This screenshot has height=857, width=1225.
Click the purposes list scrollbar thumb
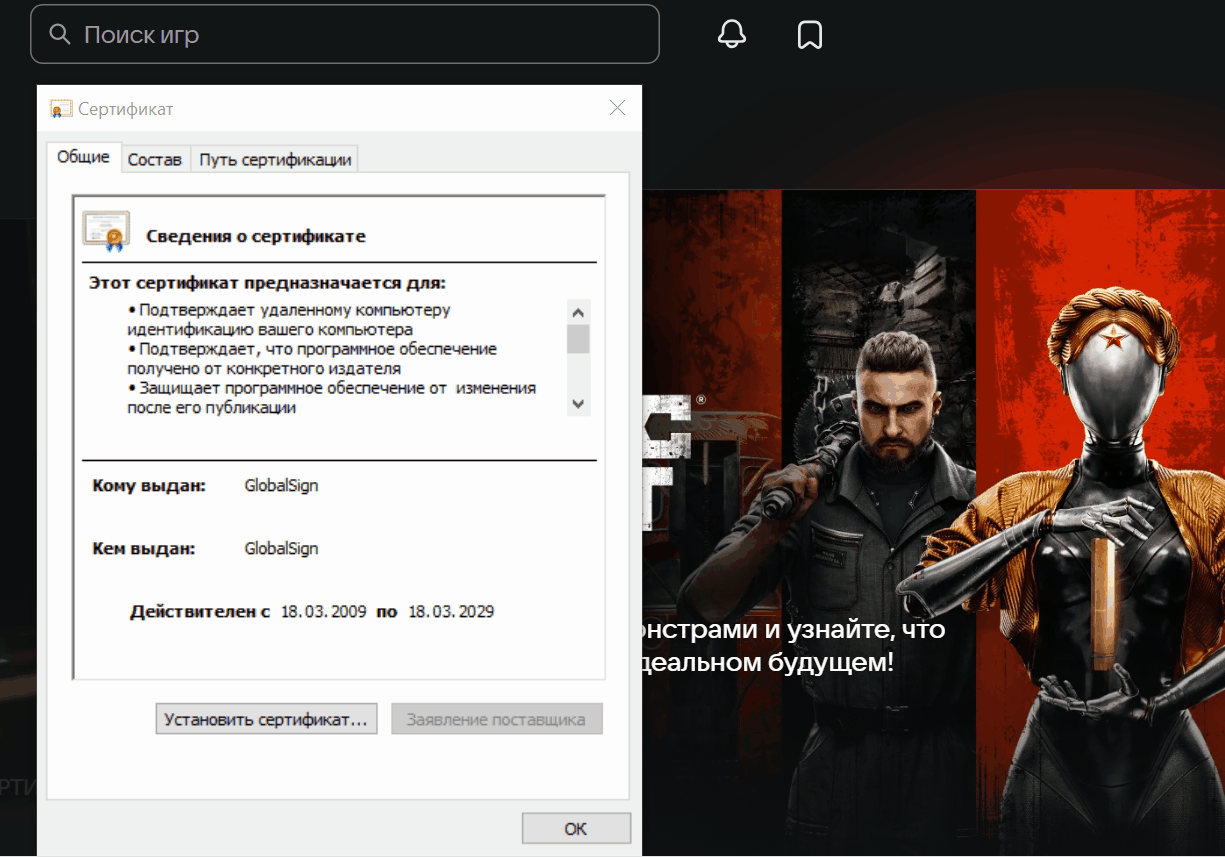point(578,339)
